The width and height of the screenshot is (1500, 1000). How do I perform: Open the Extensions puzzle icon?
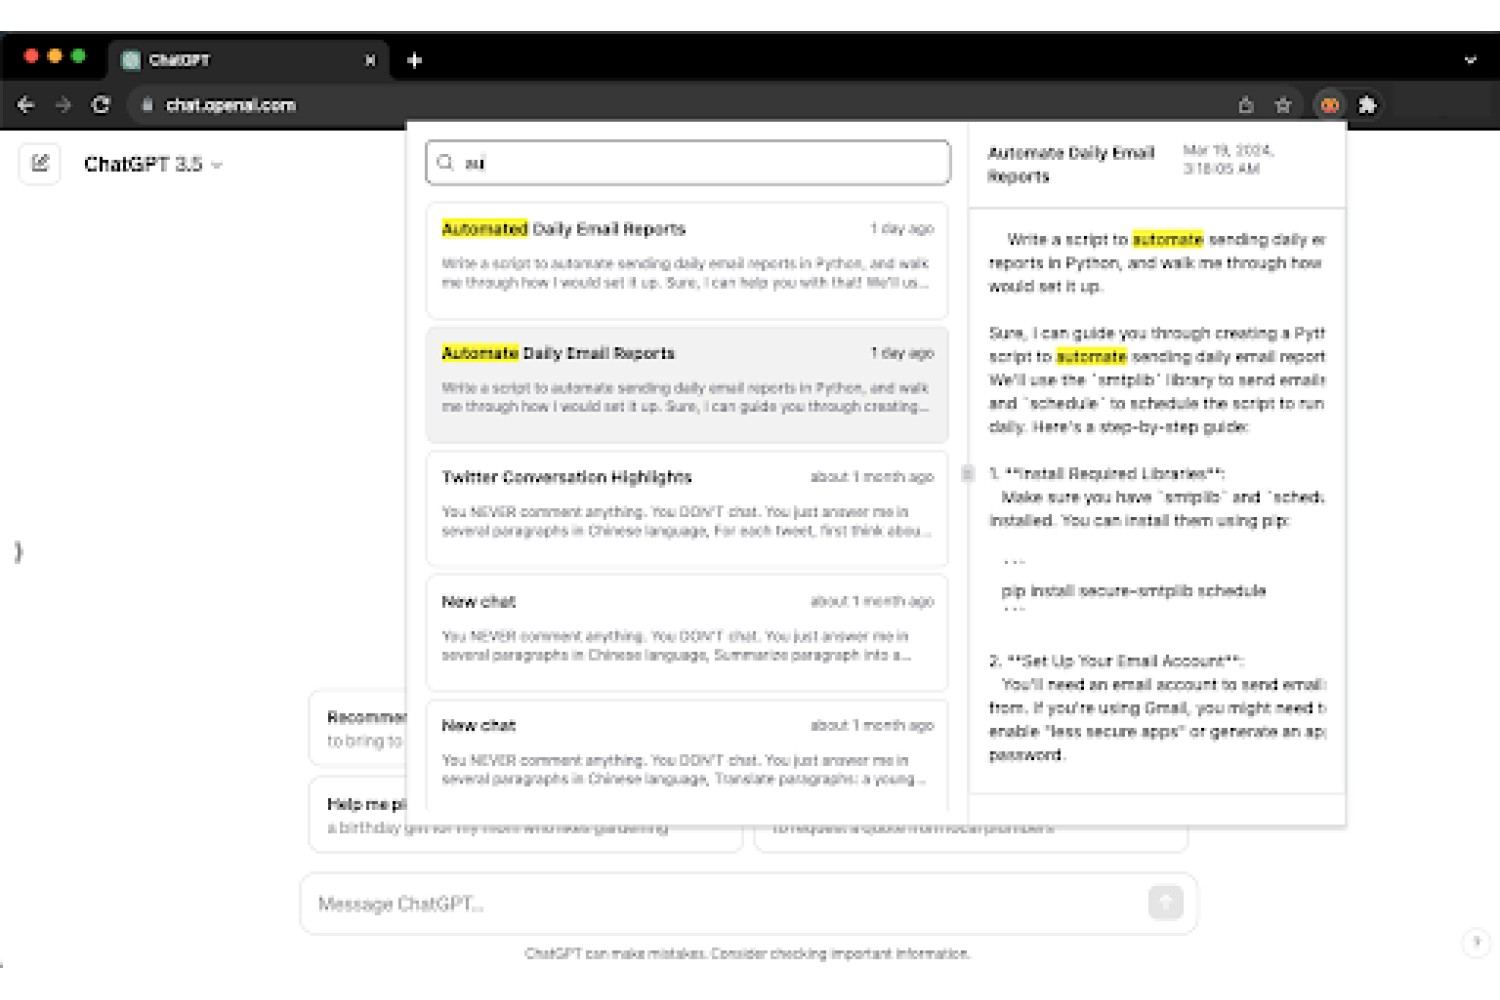pyautogui.click(x=1367, y=105)
